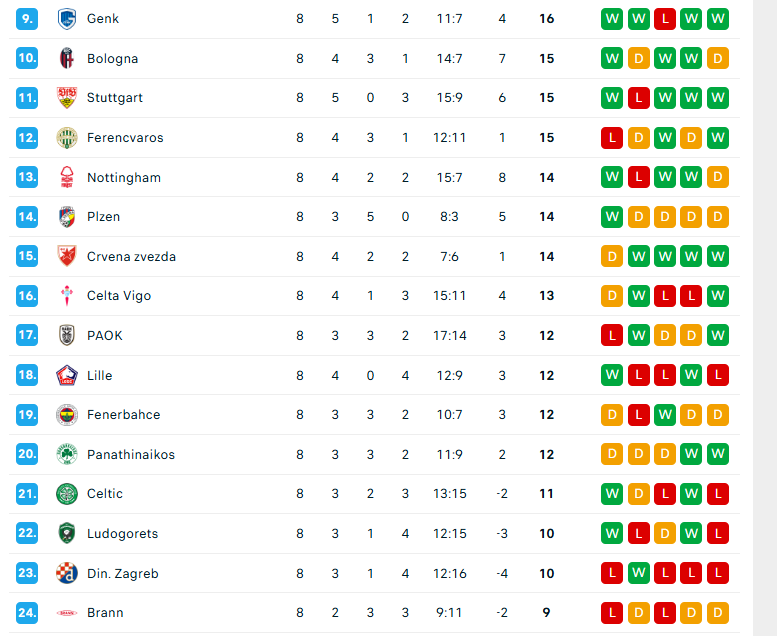This screenshot has height=636, width=777.
Task: Click the Stuttgart club crest icon
Action: pos(67,98)
